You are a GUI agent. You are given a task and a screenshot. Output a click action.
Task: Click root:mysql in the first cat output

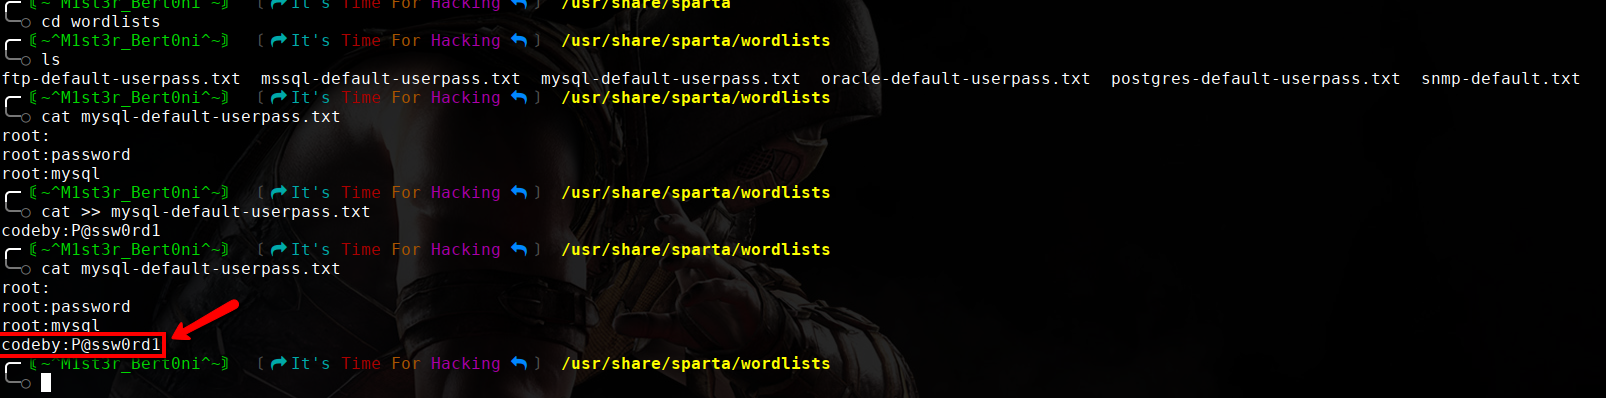click(51, 174)
